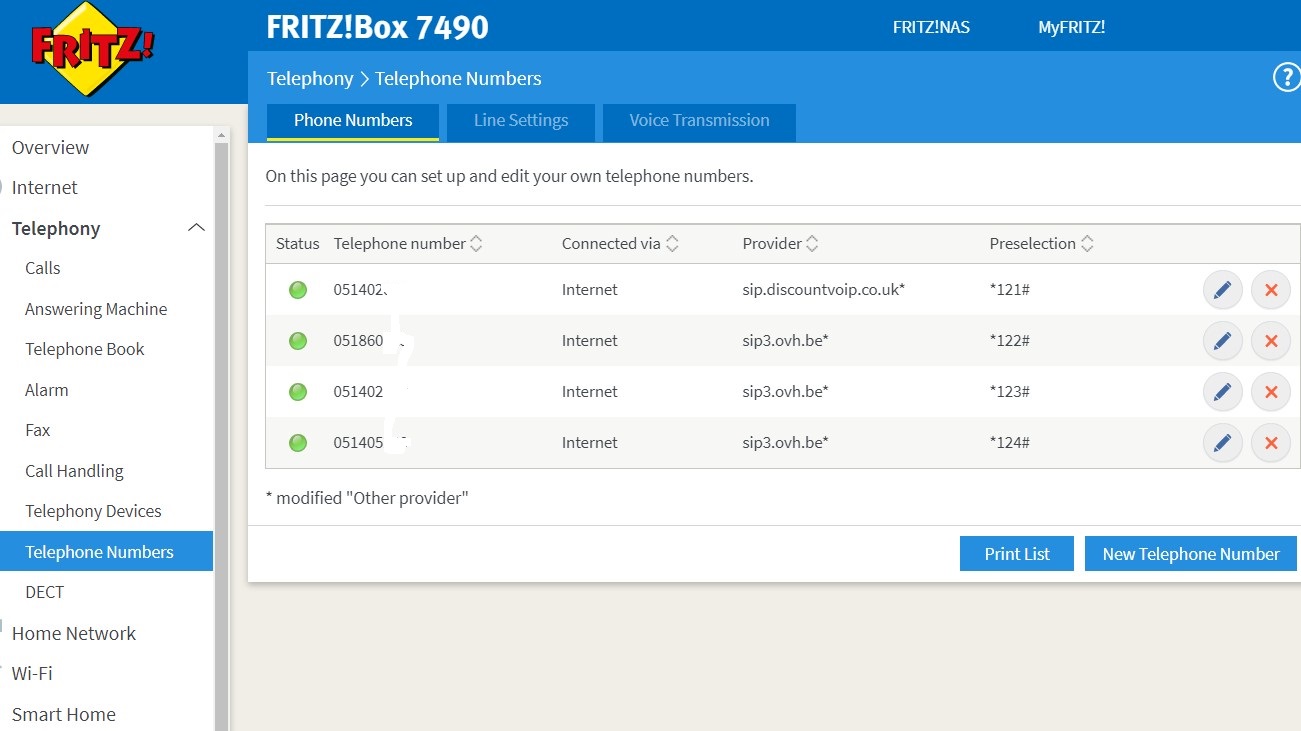
Task: Click the FRITZ! logo
Action: [x=92, y=49]
